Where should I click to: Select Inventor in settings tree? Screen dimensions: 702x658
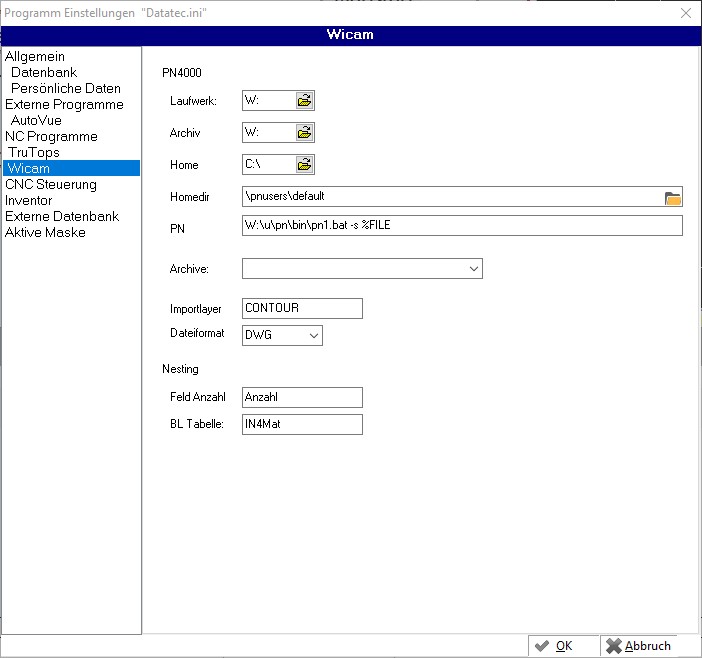pos(28,201)
